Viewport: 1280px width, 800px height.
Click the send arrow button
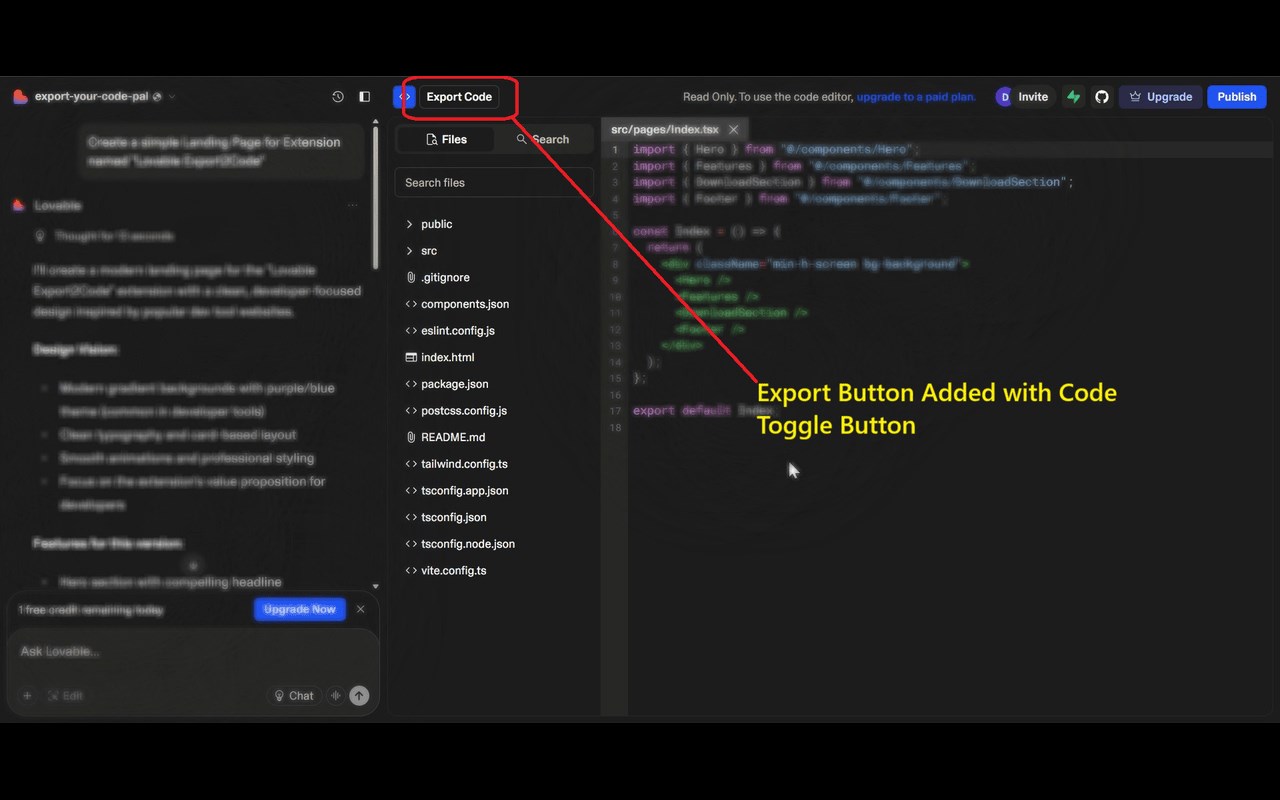(x=359, y=696)
